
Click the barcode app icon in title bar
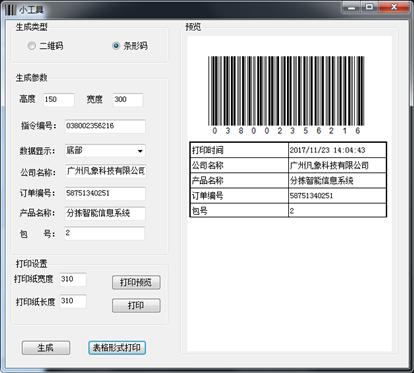[x=10, y=9]
